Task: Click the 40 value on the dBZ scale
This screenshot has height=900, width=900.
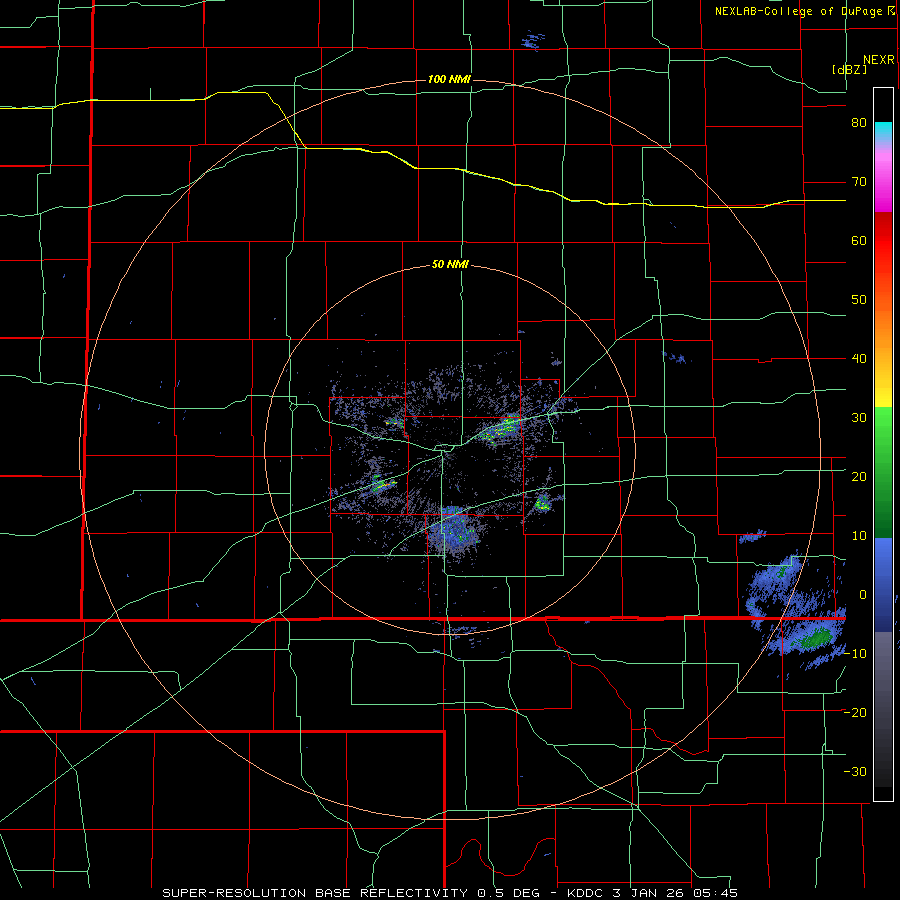Action: pos(859,359)
